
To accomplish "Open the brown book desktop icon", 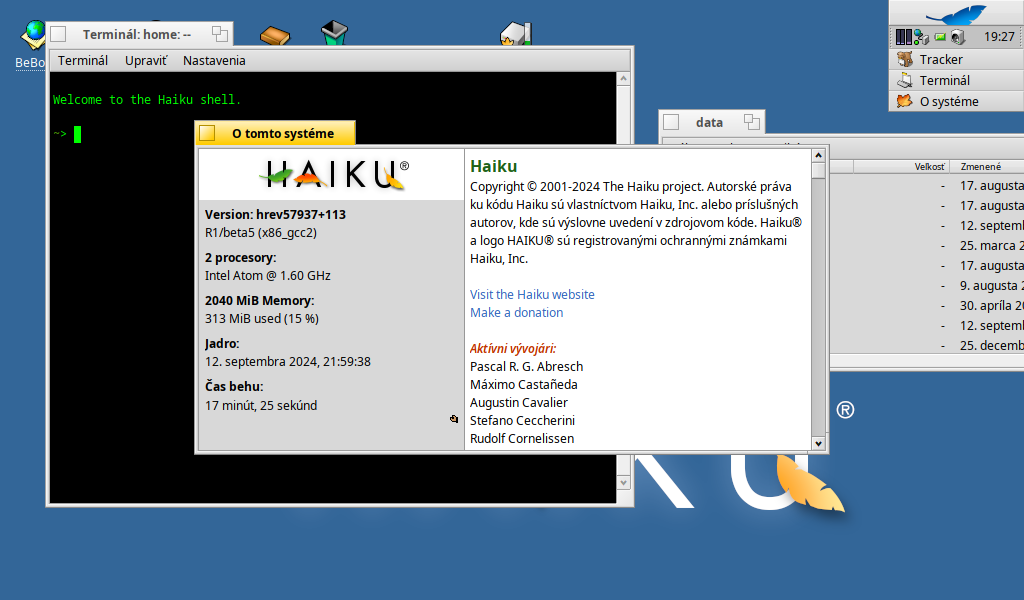I will 275,35.
